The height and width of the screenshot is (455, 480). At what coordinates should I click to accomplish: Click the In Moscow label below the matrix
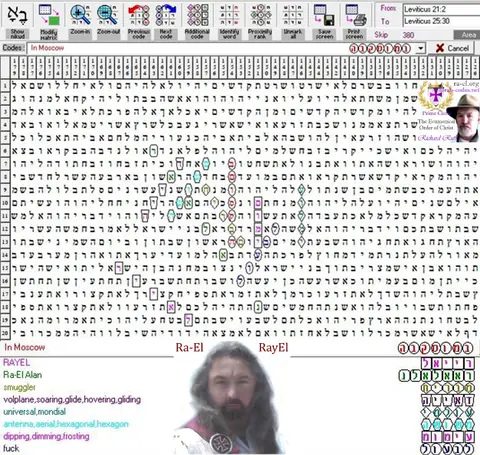click(x=25, y=347)
